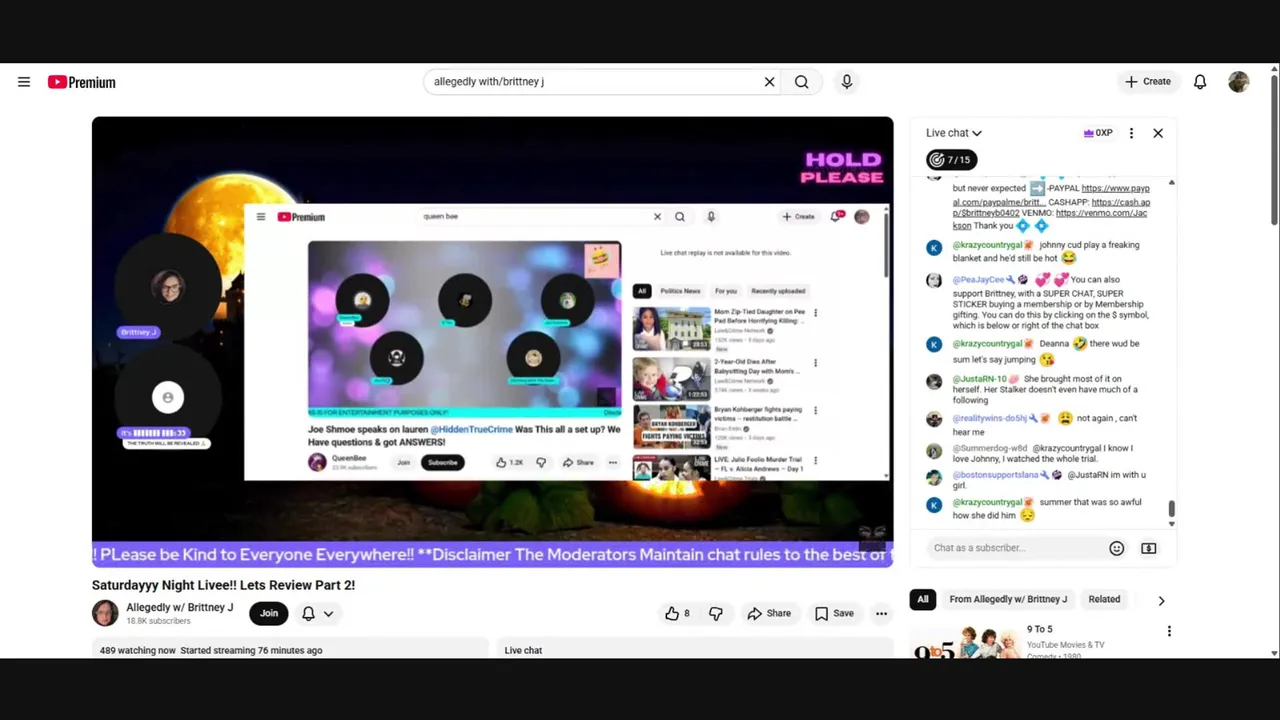Image resolution: width=1280 pixels, height=720 pixels.
Task: Open channel name Allegedly w/ Brittney J
Action: [180, 607]
